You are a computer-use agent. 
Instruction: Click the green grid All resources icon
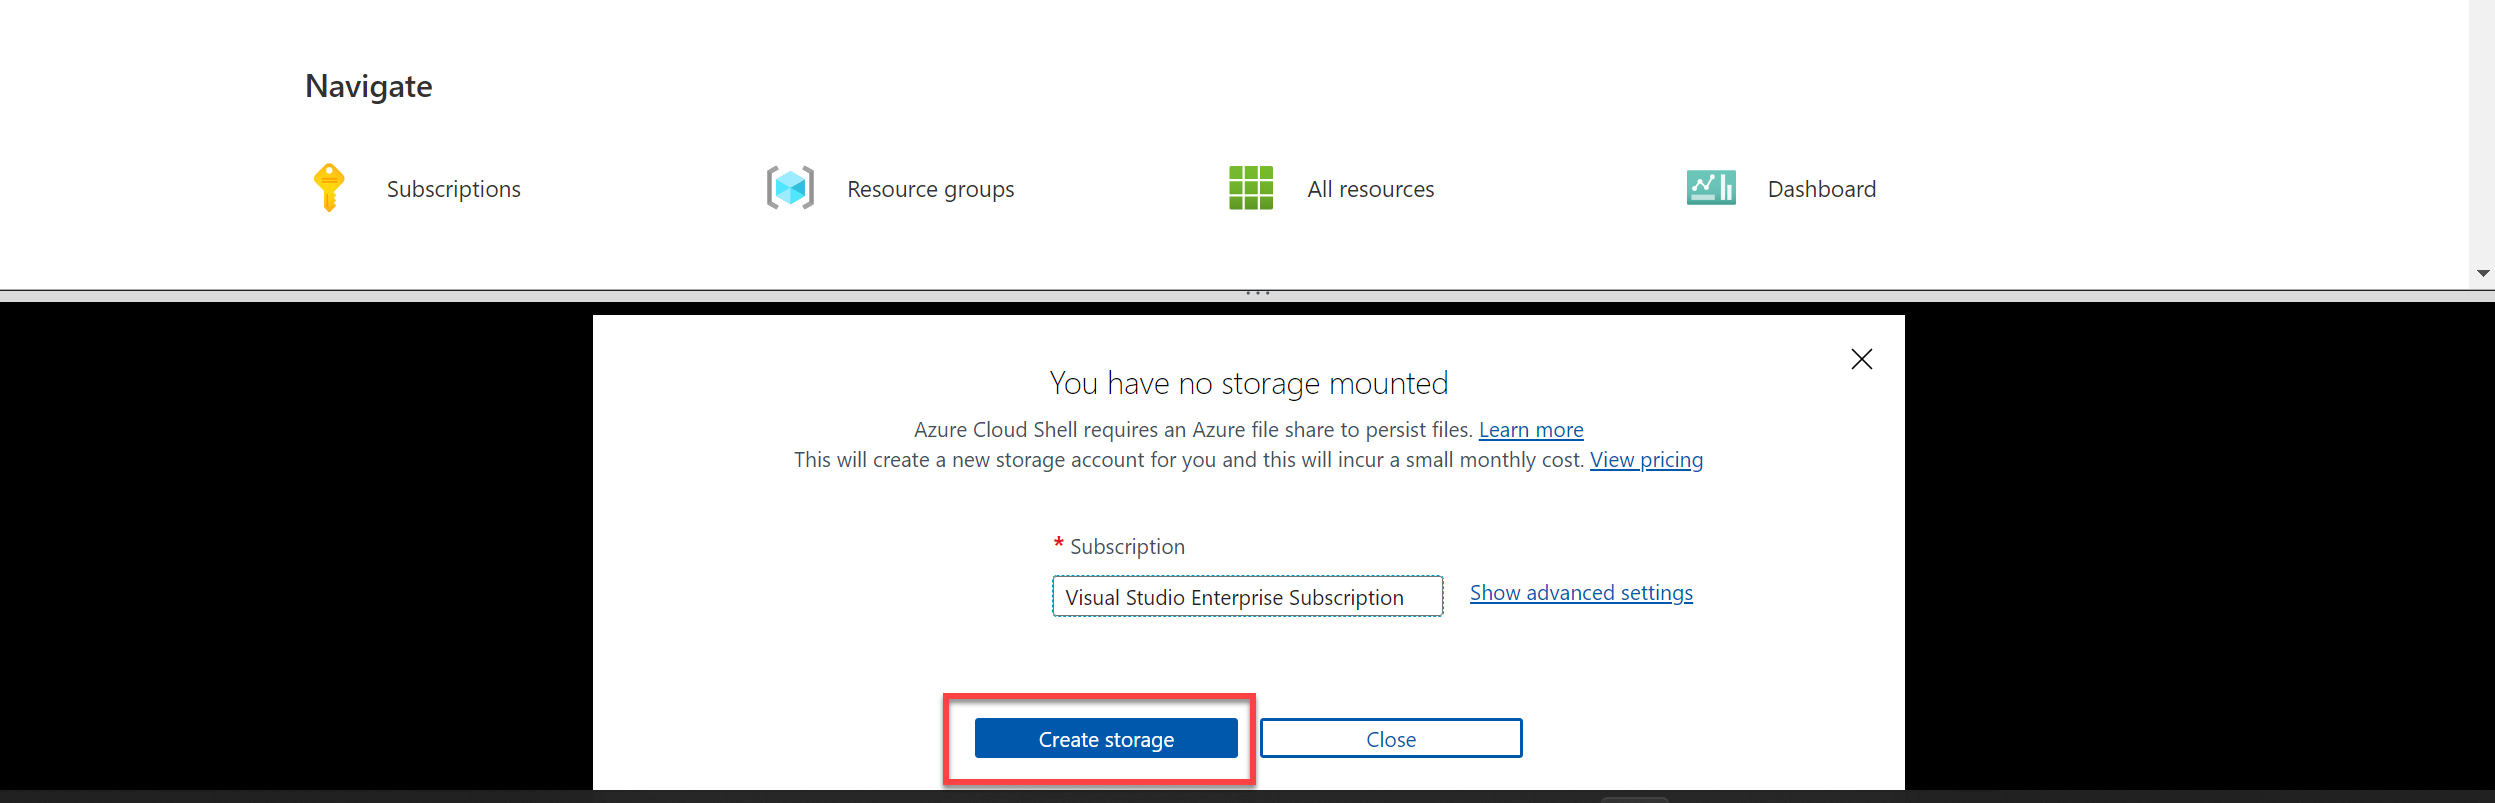(x=1250, y=188)
